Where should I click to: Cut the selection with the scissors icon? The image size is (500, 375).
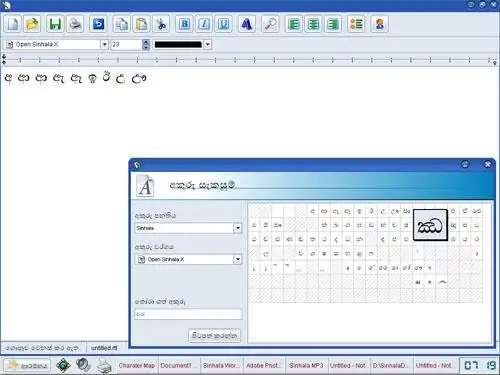[161, 24]
